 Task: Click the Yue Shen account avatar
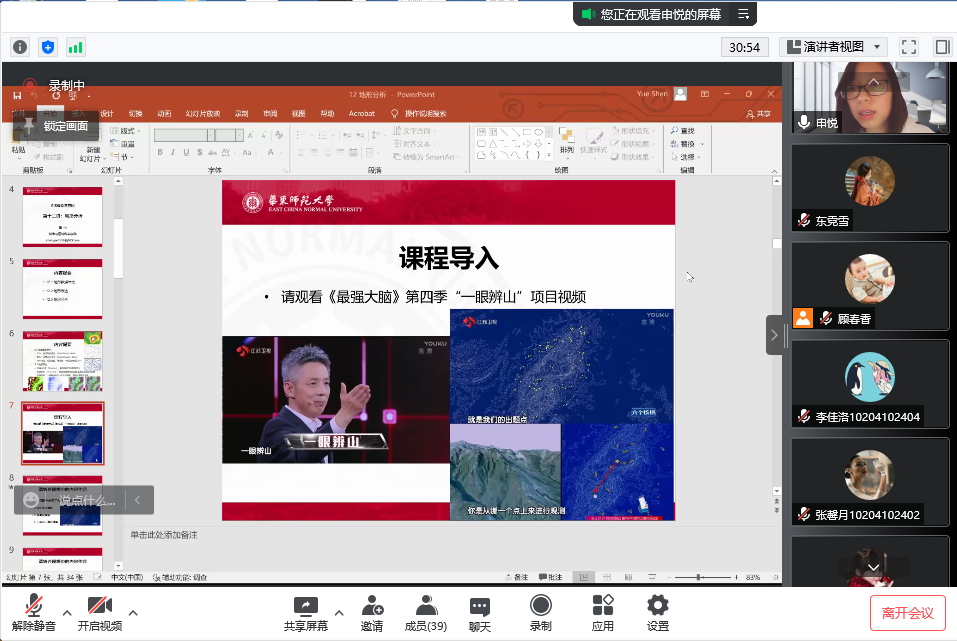(681, 94)
